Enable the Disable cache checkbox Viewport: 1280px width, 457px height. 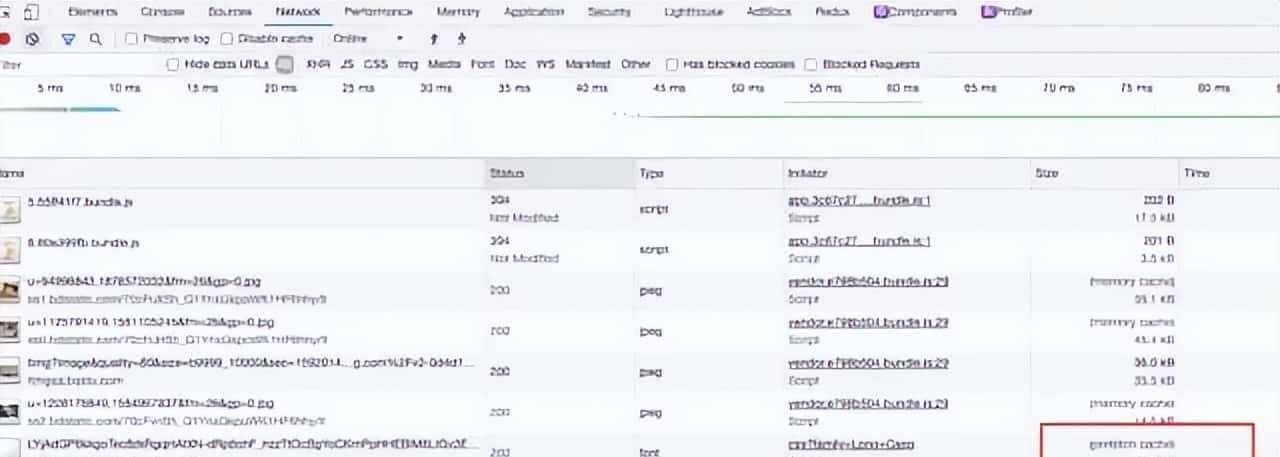coord(227,39)
